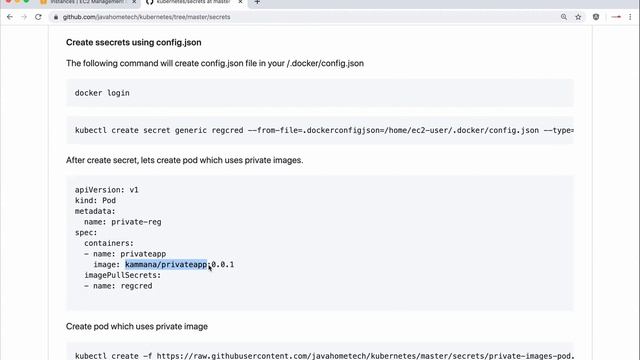
Task: Open the Chrome three-dot menu
Action: point(630,17)
